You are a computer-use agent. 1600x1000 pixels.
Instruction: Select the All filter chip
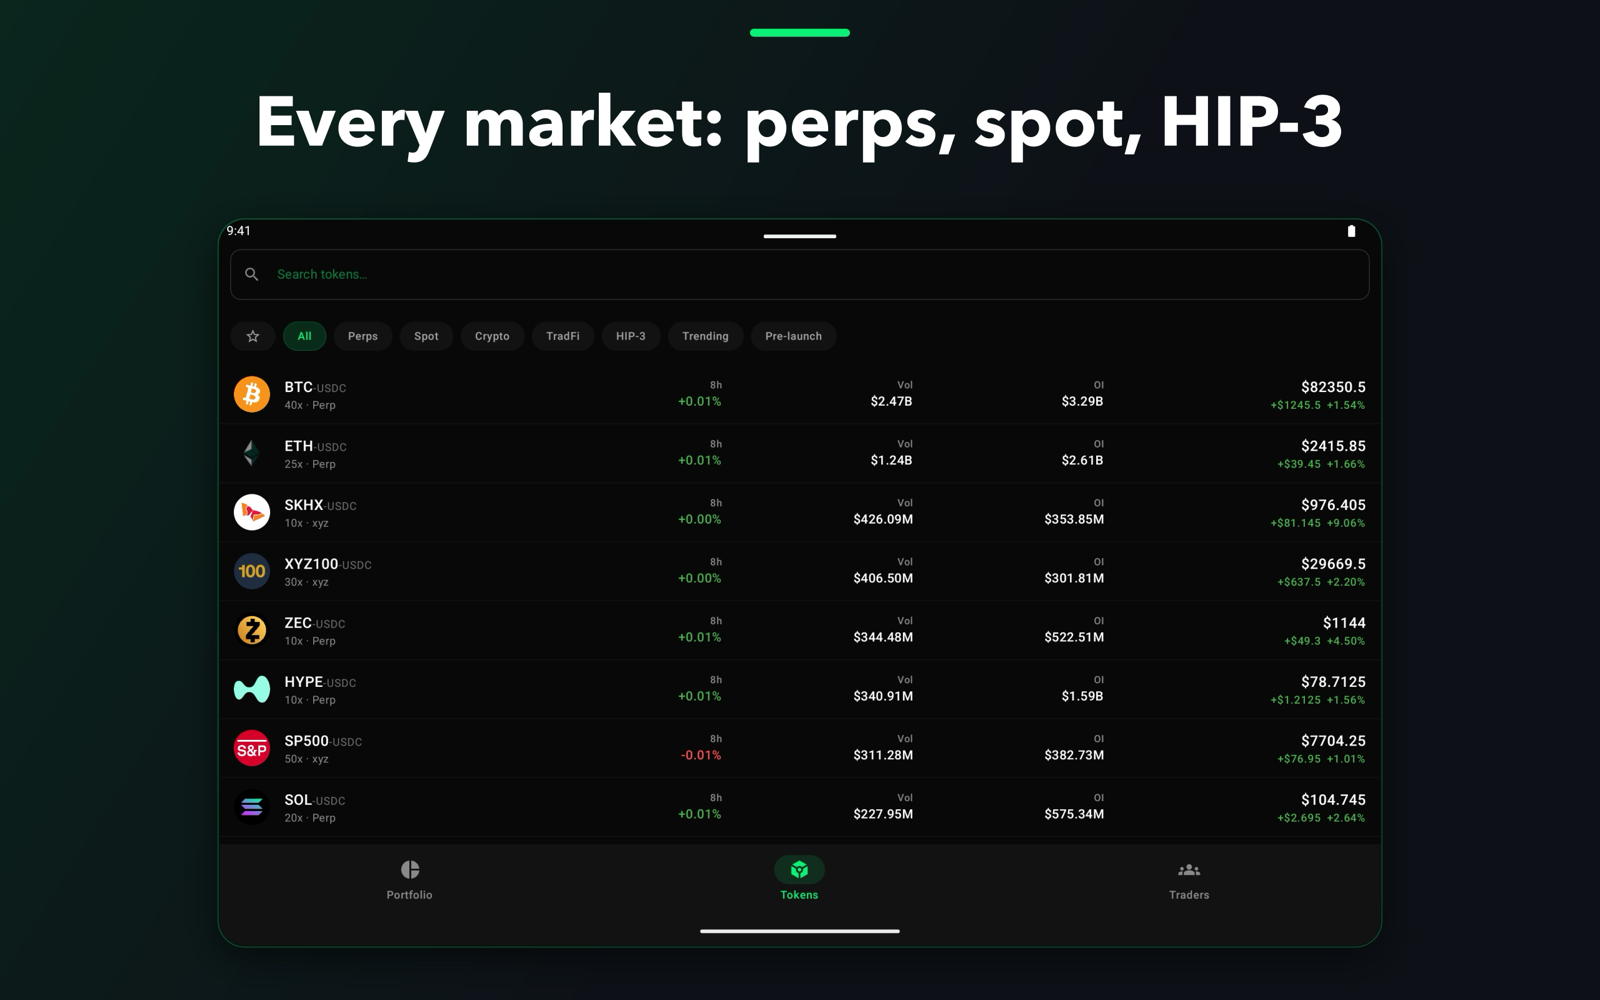pos(305,336)
